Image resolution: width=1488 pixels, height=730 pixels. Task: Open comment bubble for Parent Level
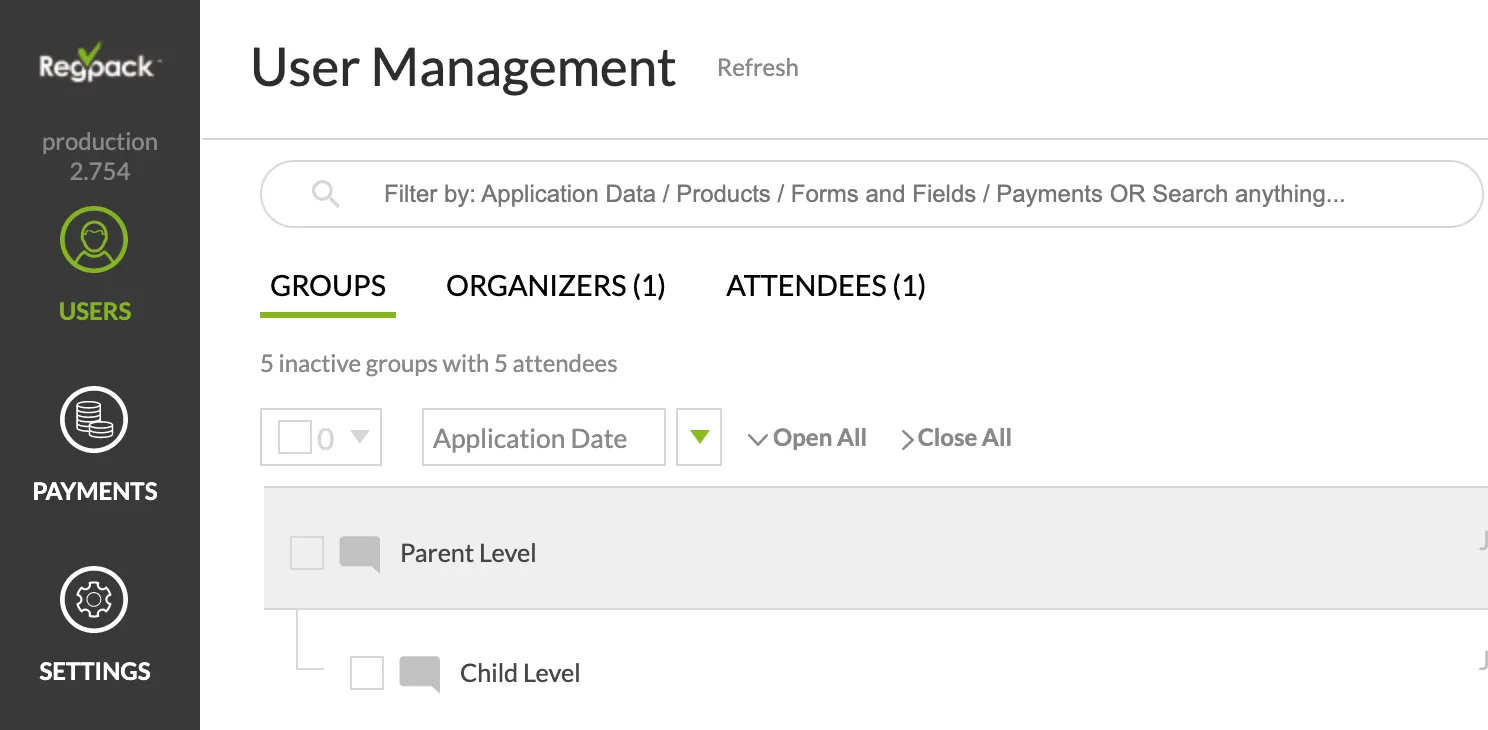360,554
